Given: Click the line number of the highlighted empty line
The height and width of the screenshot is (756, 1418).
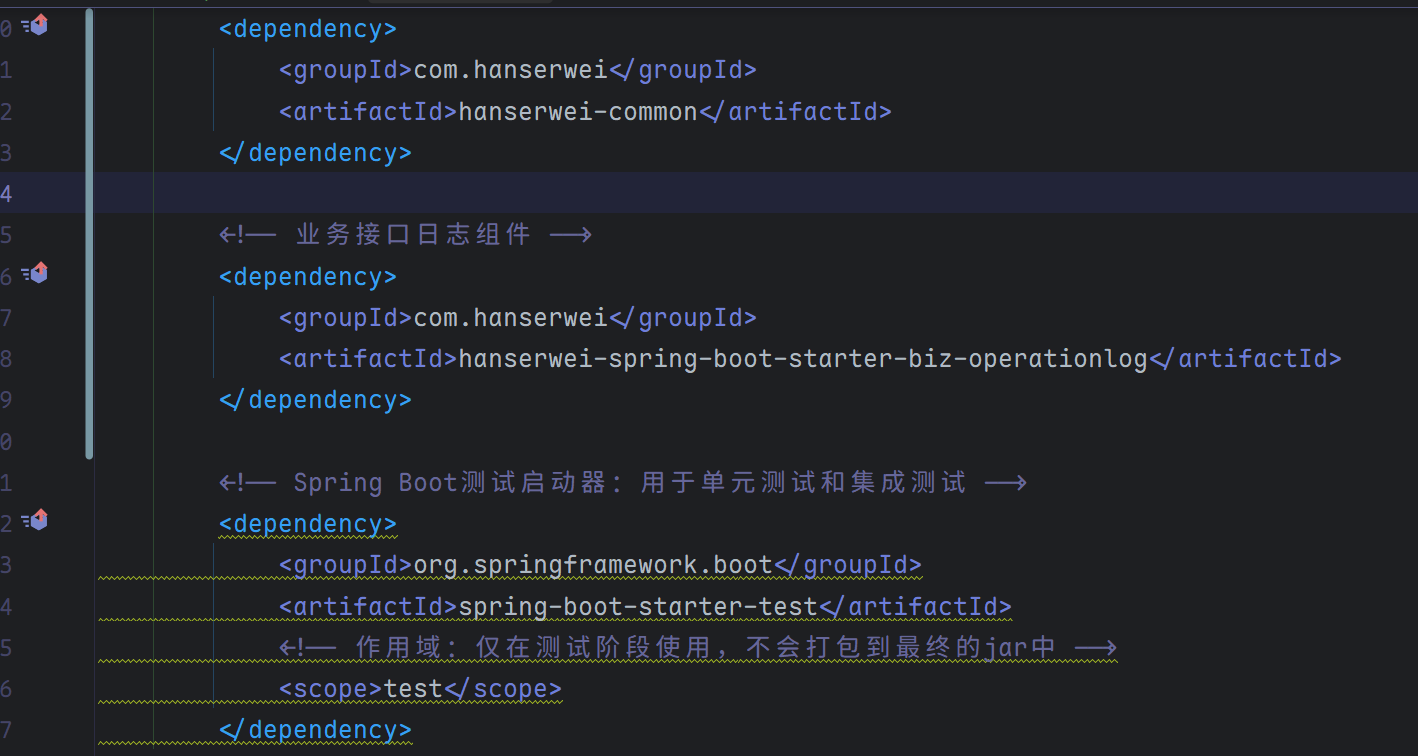Looking at the screenshot, I should click(x=7, y=193).
